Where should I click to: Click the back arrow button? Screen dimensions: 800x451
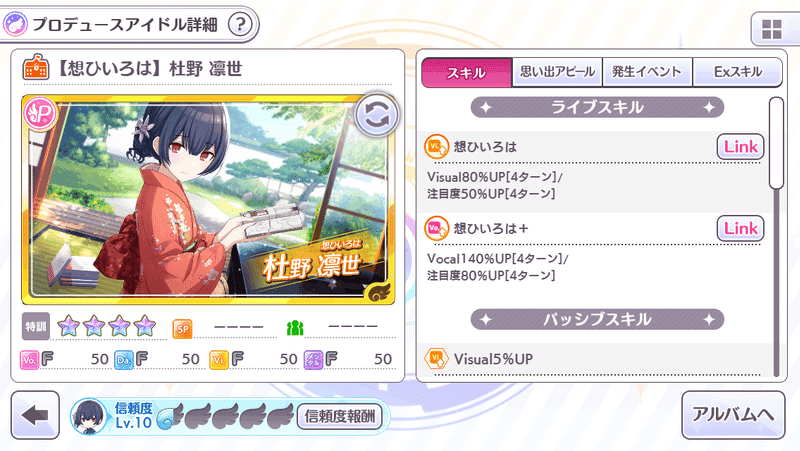pos(35,415)
